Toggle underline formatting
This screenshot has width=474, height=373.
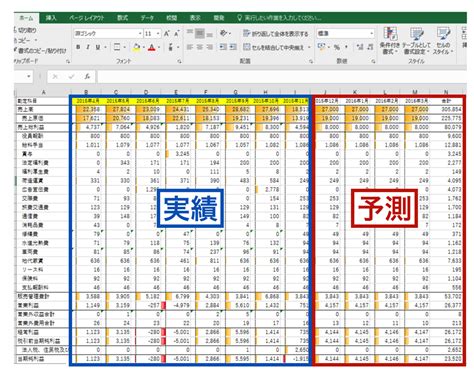(x=97, y=47)
